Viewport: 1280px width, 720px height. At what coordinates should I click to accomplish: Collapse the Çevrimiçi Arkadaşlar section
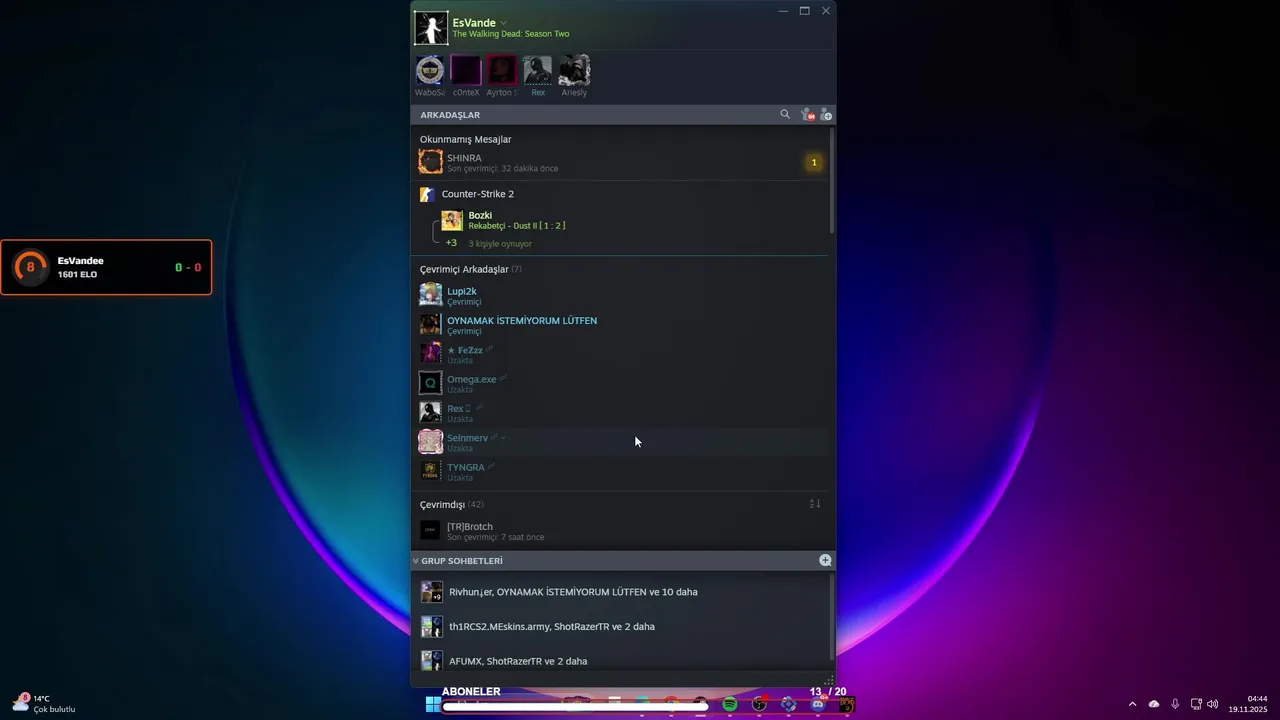pyautogui.click(x=471, y=269)
